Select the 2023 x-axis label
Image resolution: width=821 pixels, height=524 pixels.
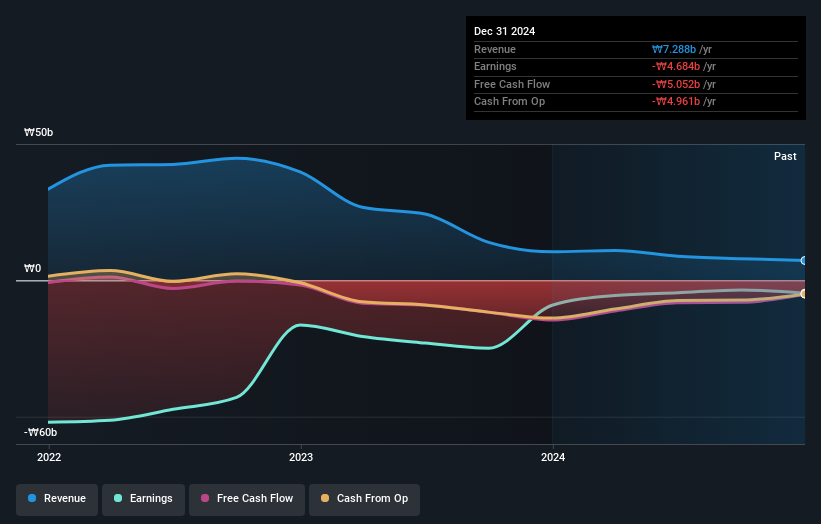(301, 457)
